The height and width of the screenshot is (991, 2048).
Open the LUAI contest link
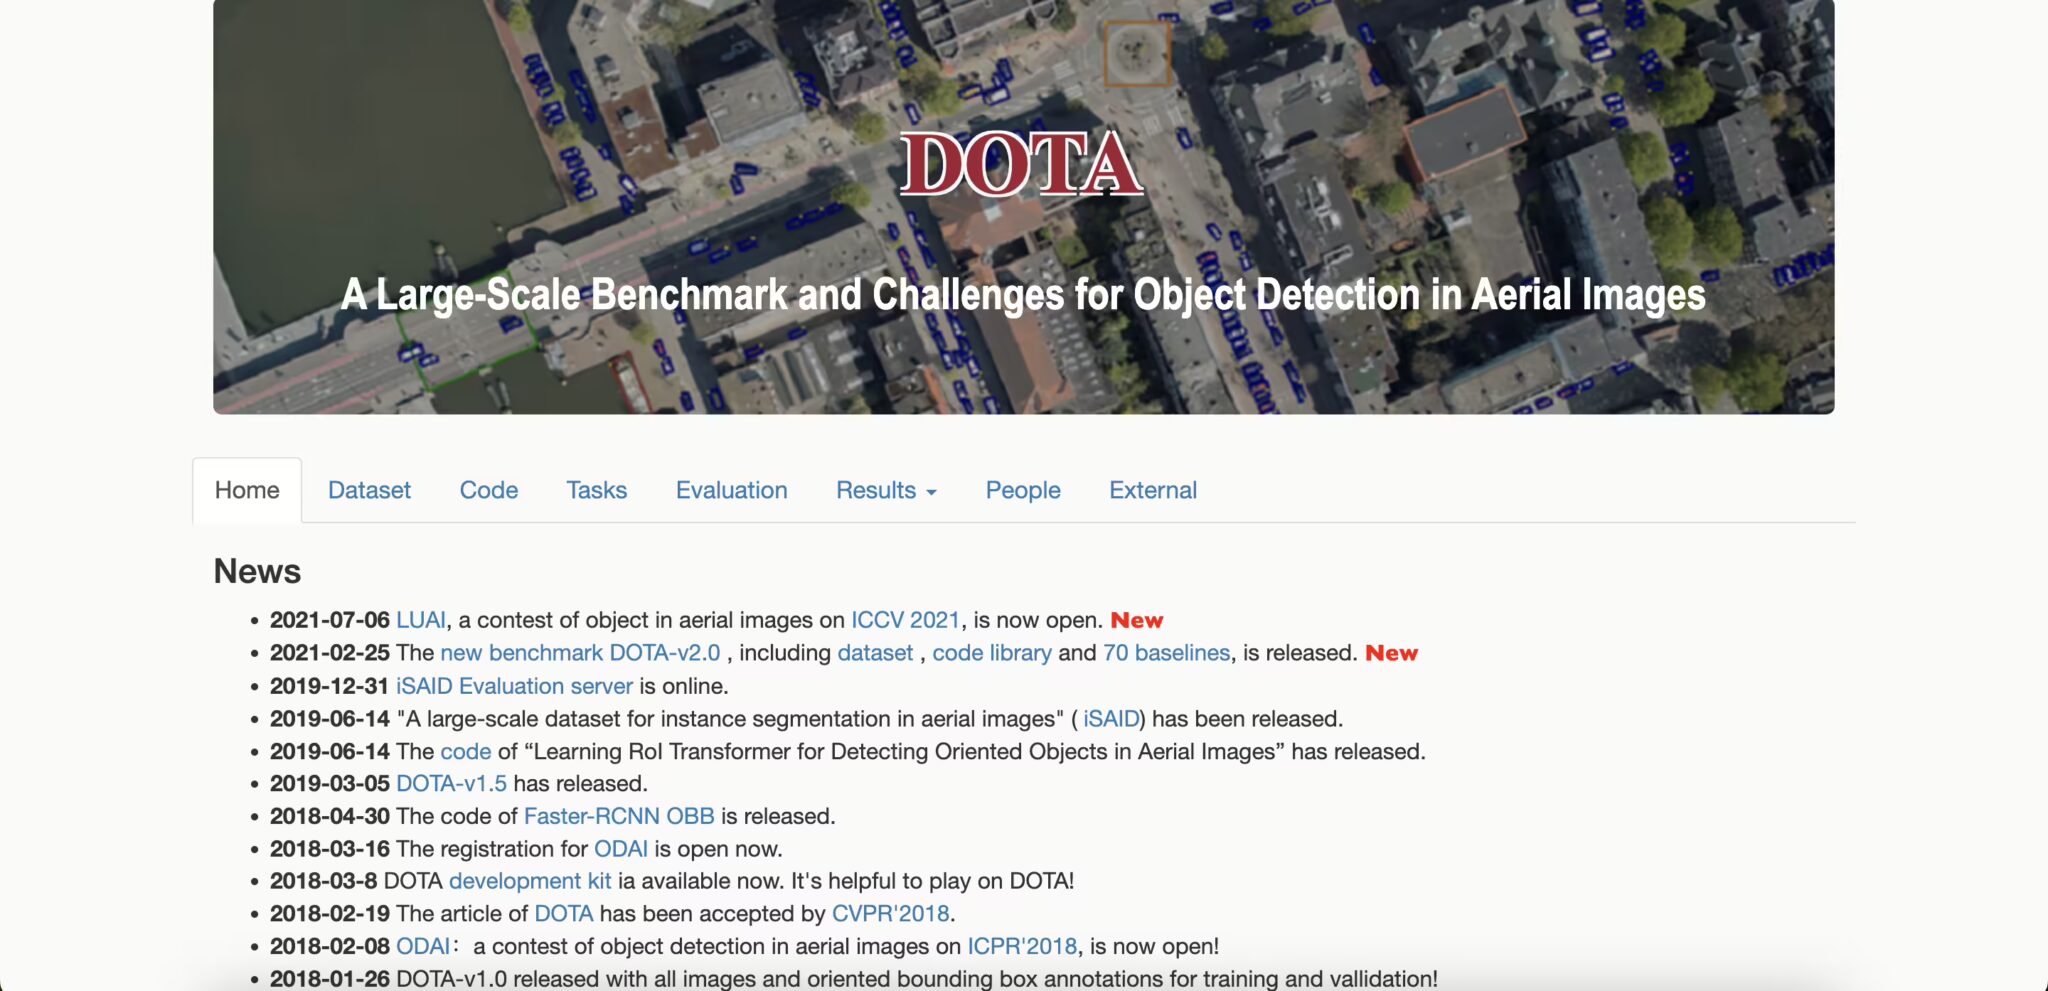(420, 619)
